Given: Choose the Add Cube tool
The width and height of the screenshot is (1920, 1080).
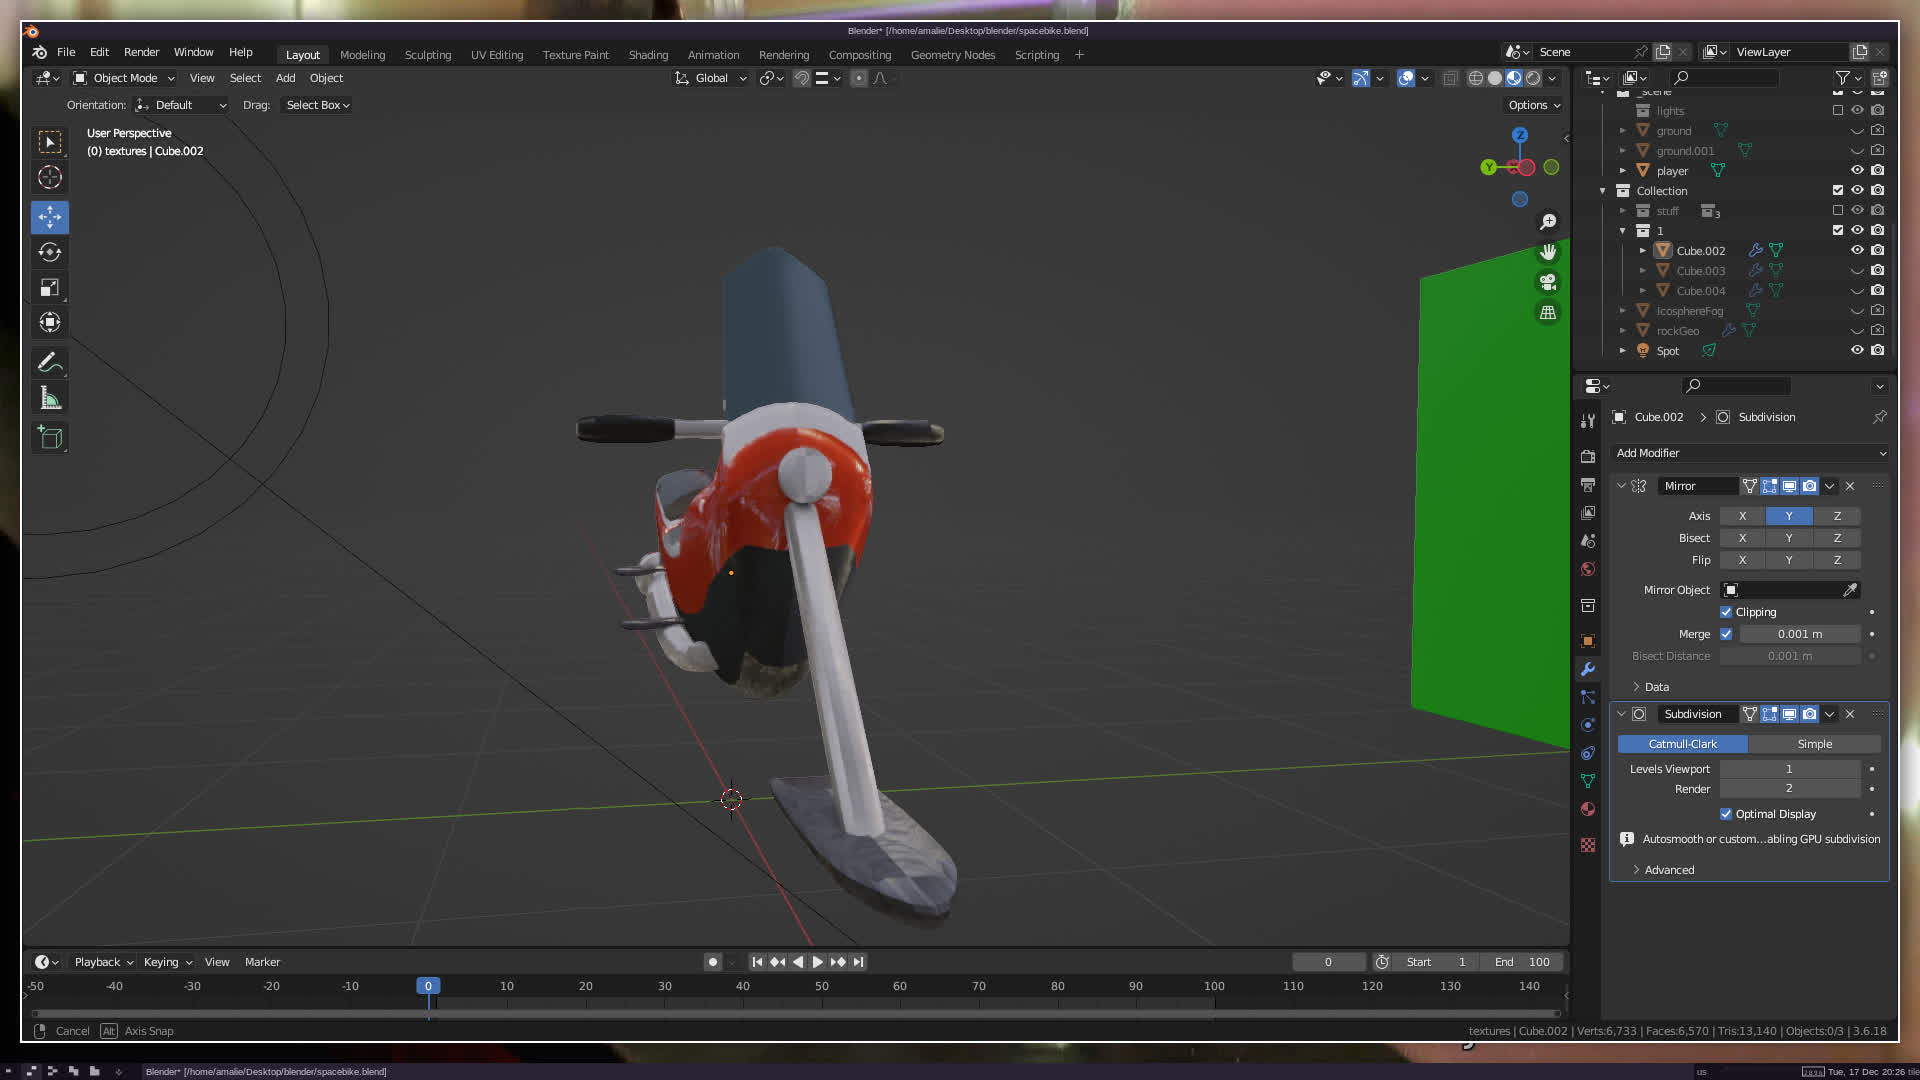Looking at the screenshot, I should (x=50, y=437).
